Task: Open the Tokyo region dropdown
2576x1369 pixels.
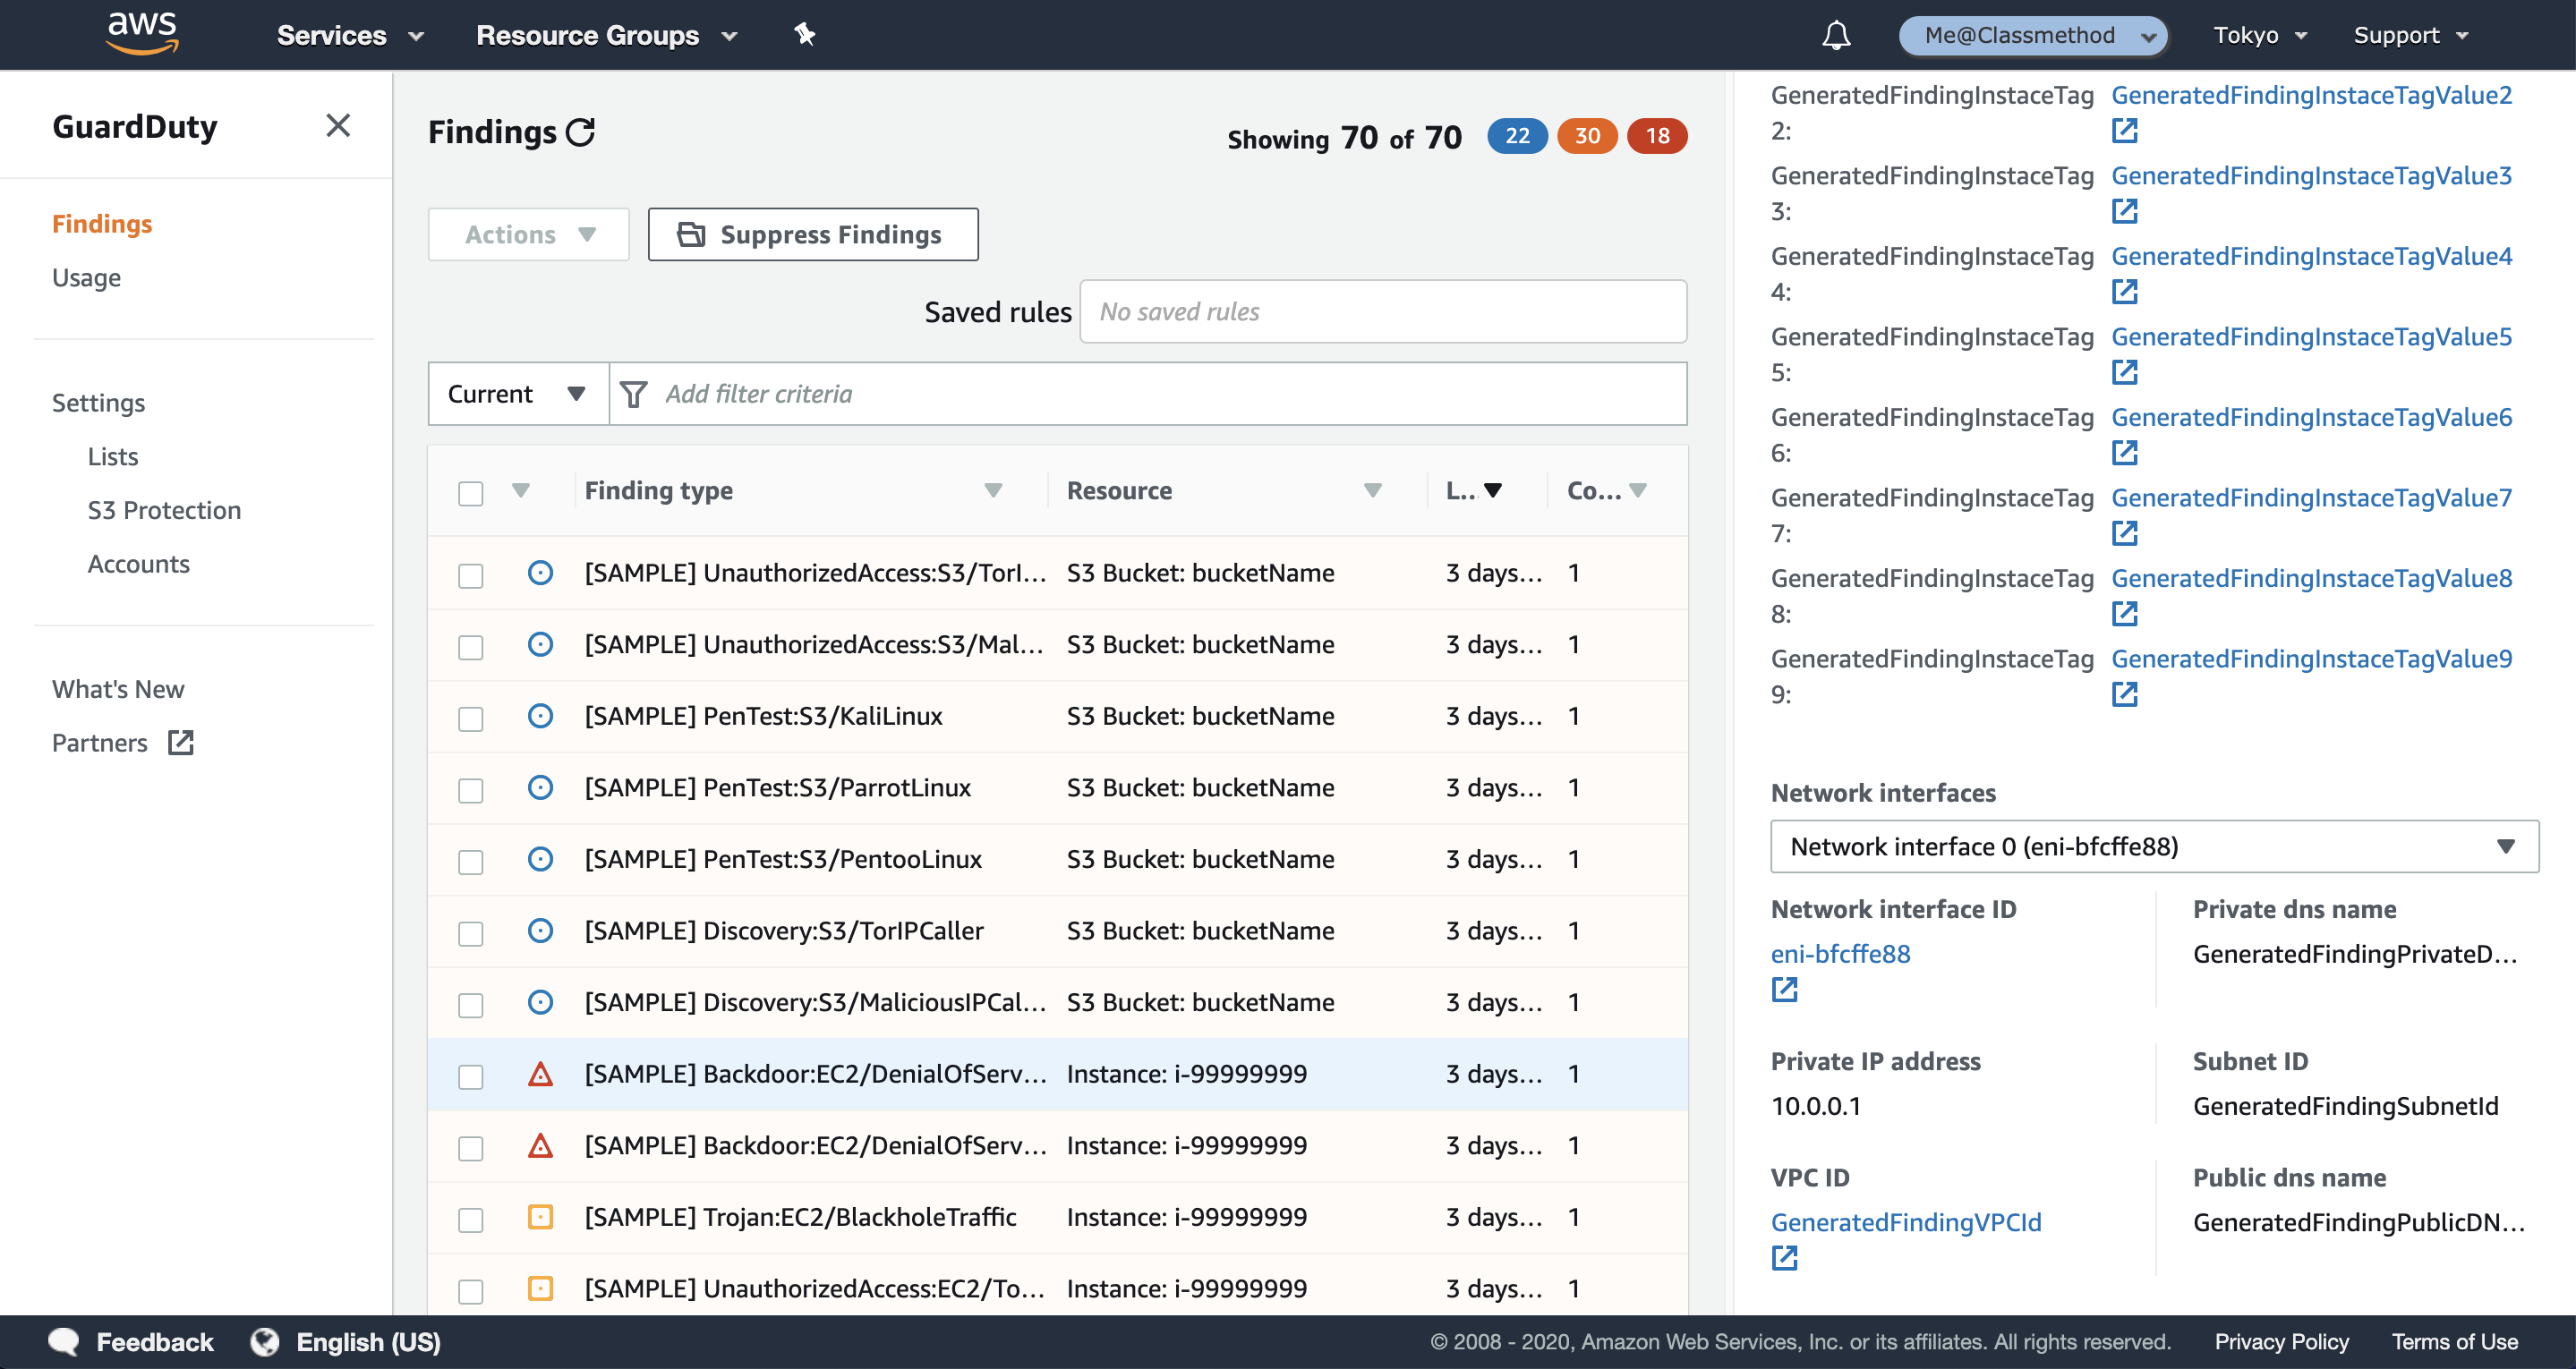Action: pos(2259,35)
